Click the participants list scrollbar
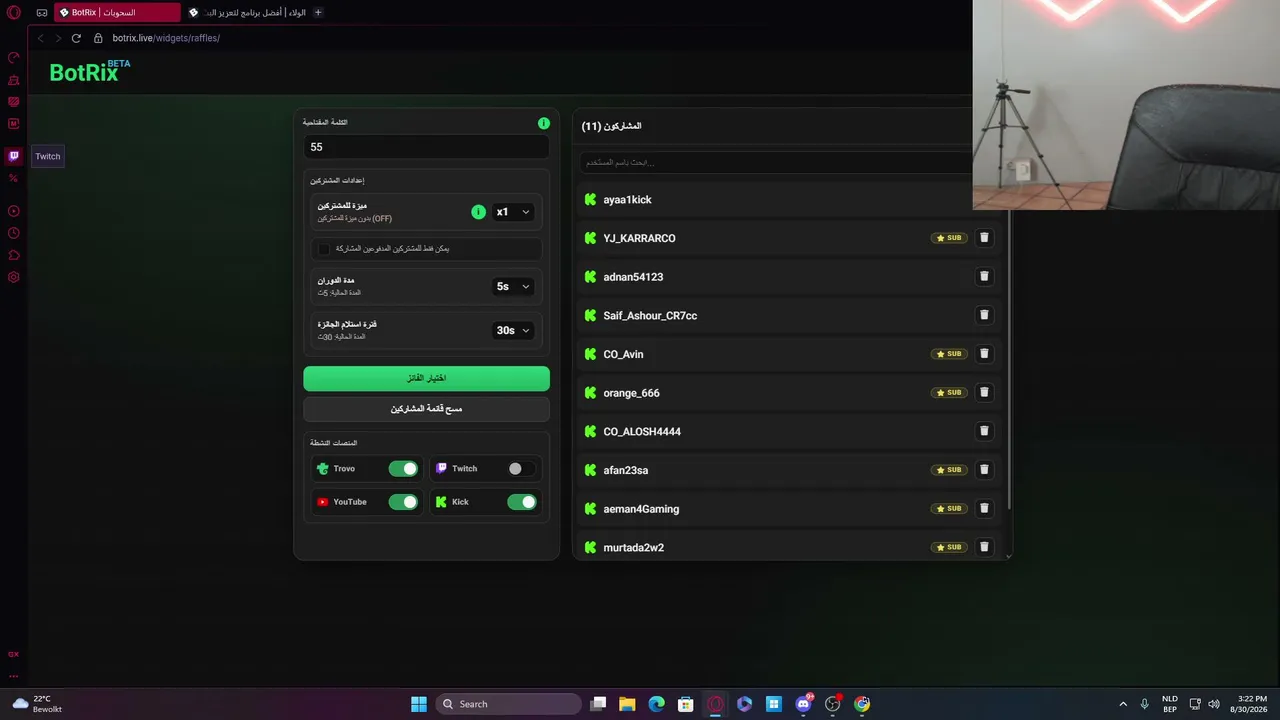The image size is (1280, 720). 1009,360
